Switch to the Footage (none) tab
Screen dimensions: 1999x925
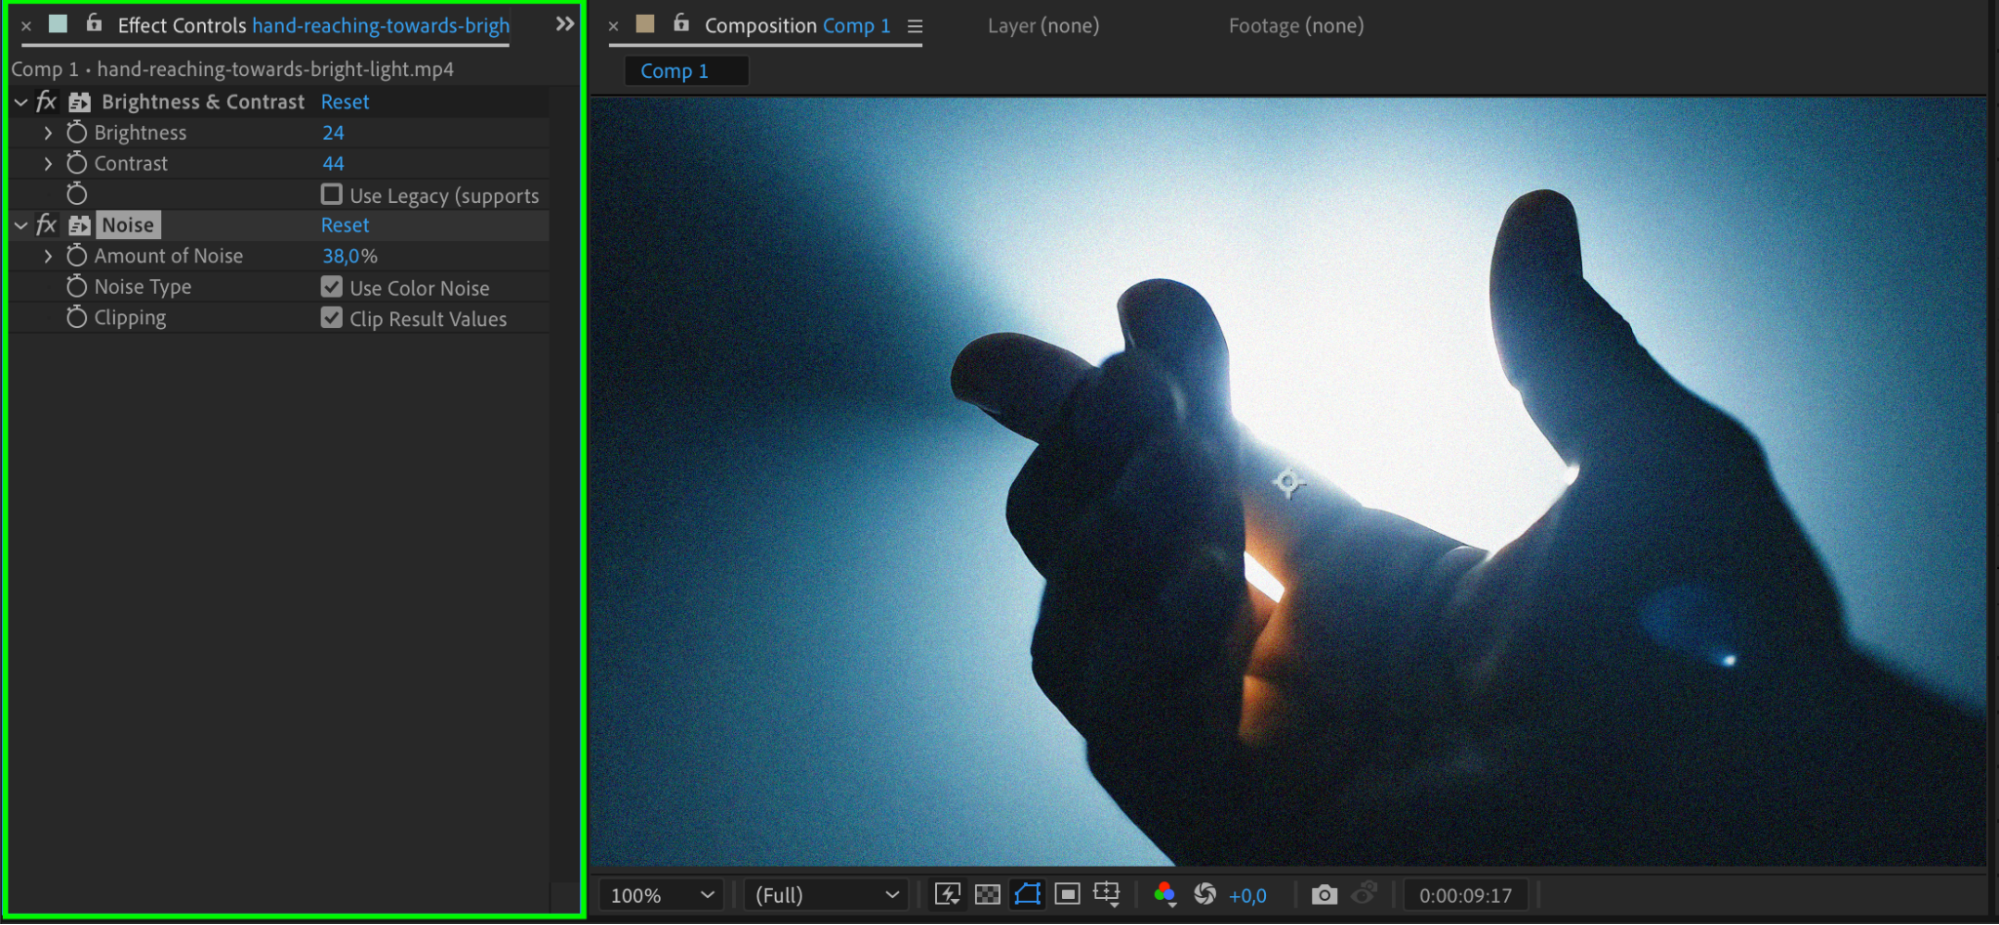point(1296,26)
